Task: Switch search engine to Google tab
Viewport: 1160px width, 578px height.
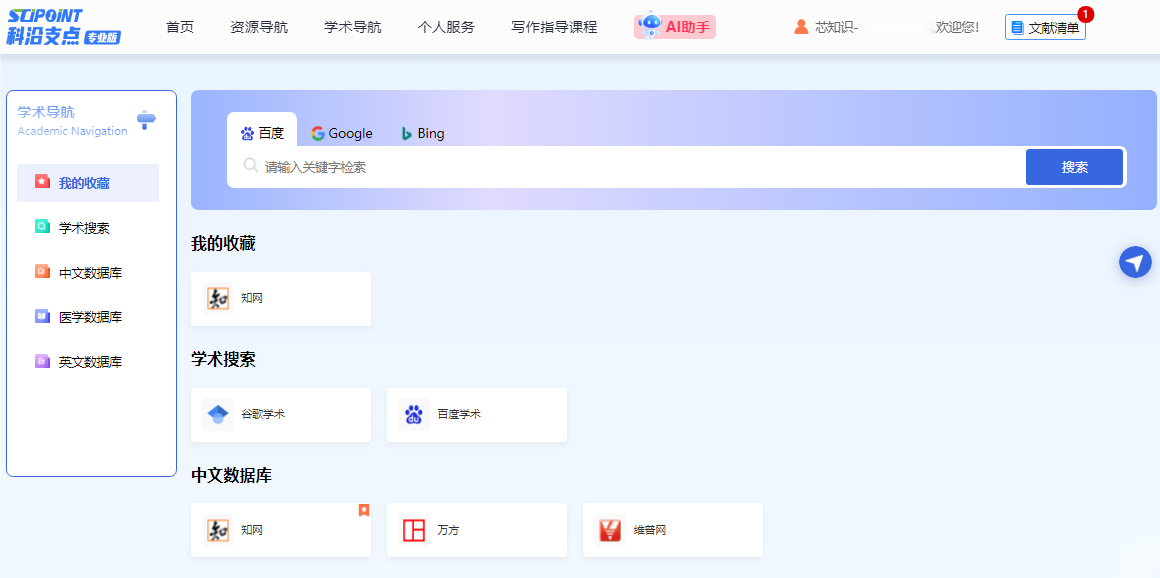Action: (341, 133)
